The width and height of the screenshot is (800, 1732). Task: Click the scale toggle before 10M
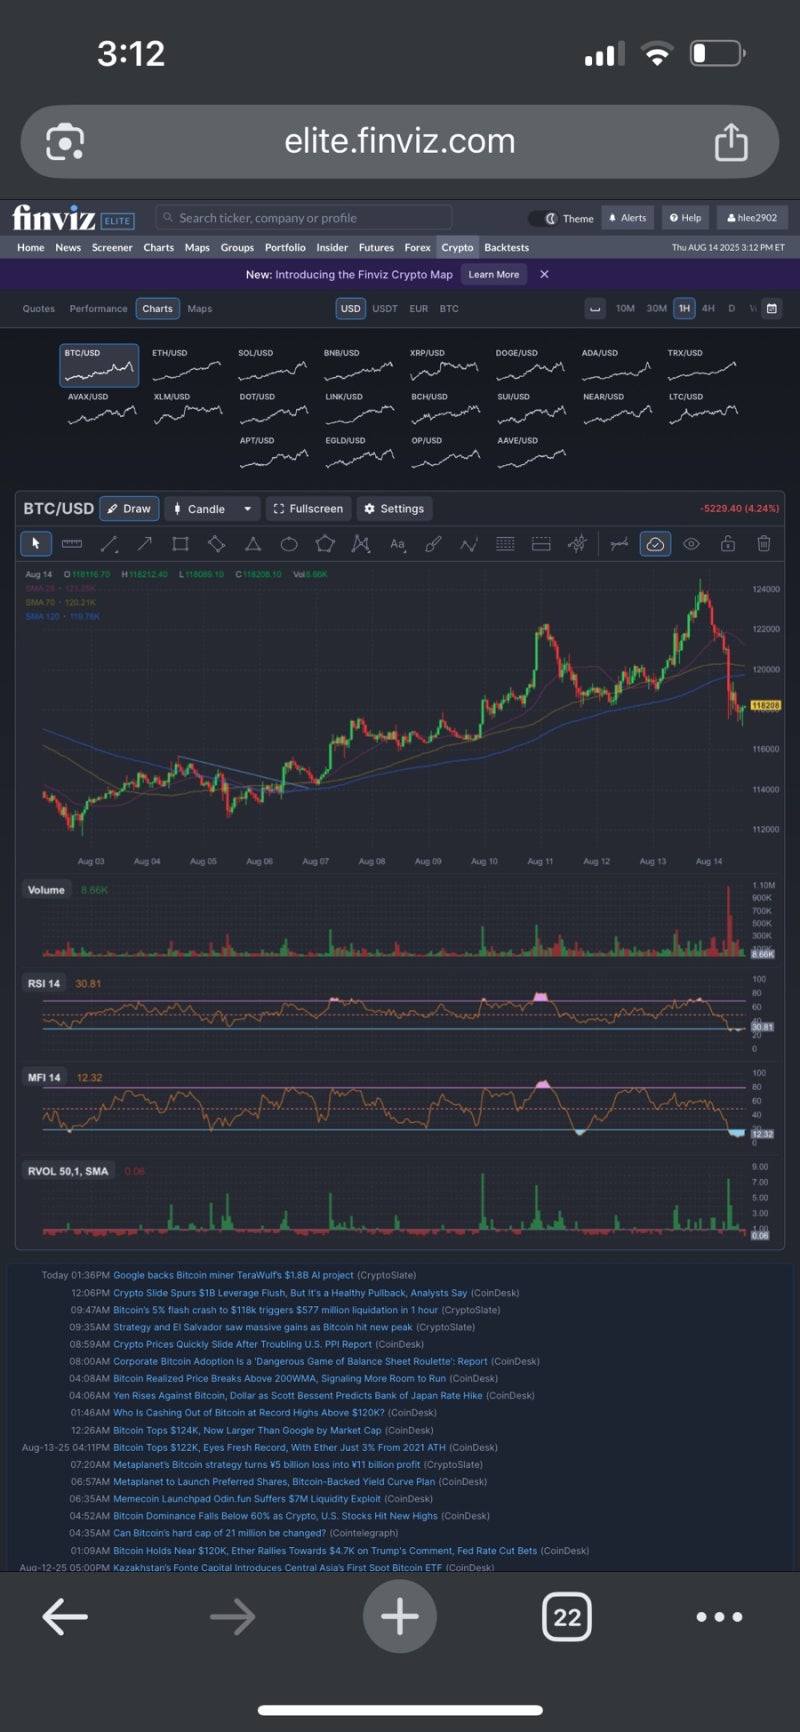coord(595,309)
